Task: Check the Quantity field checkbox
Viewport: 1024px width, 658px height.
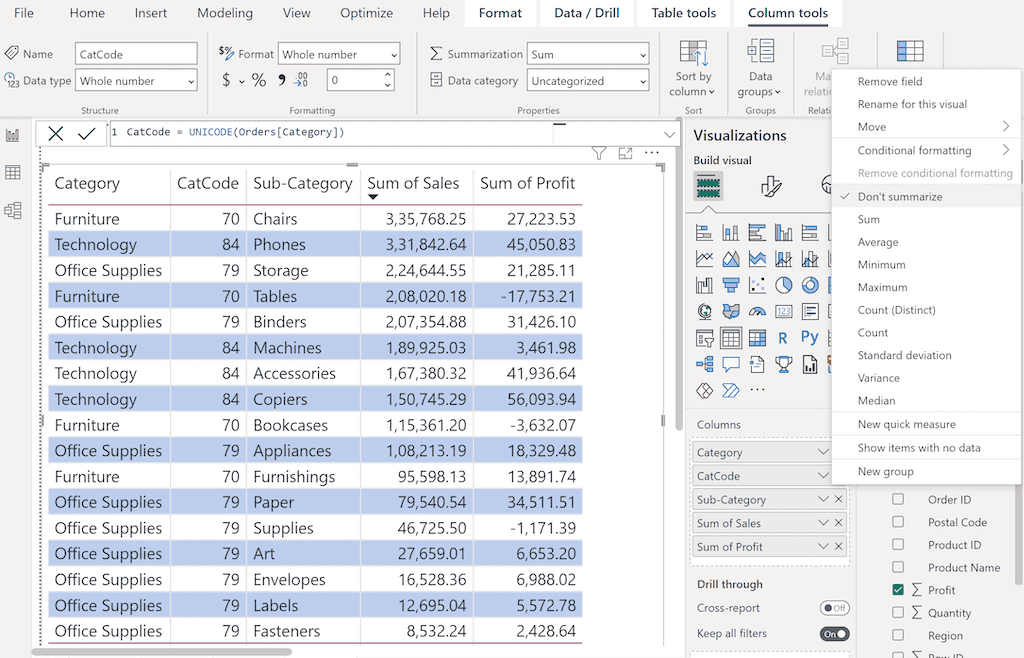Action: (897, 612)
